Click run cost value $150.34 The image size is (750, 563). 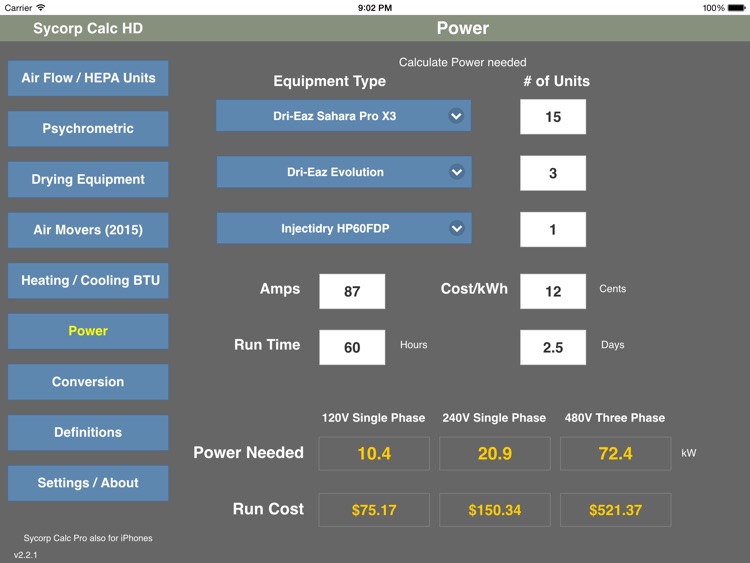pyautogui.click(x=495, y=510)
